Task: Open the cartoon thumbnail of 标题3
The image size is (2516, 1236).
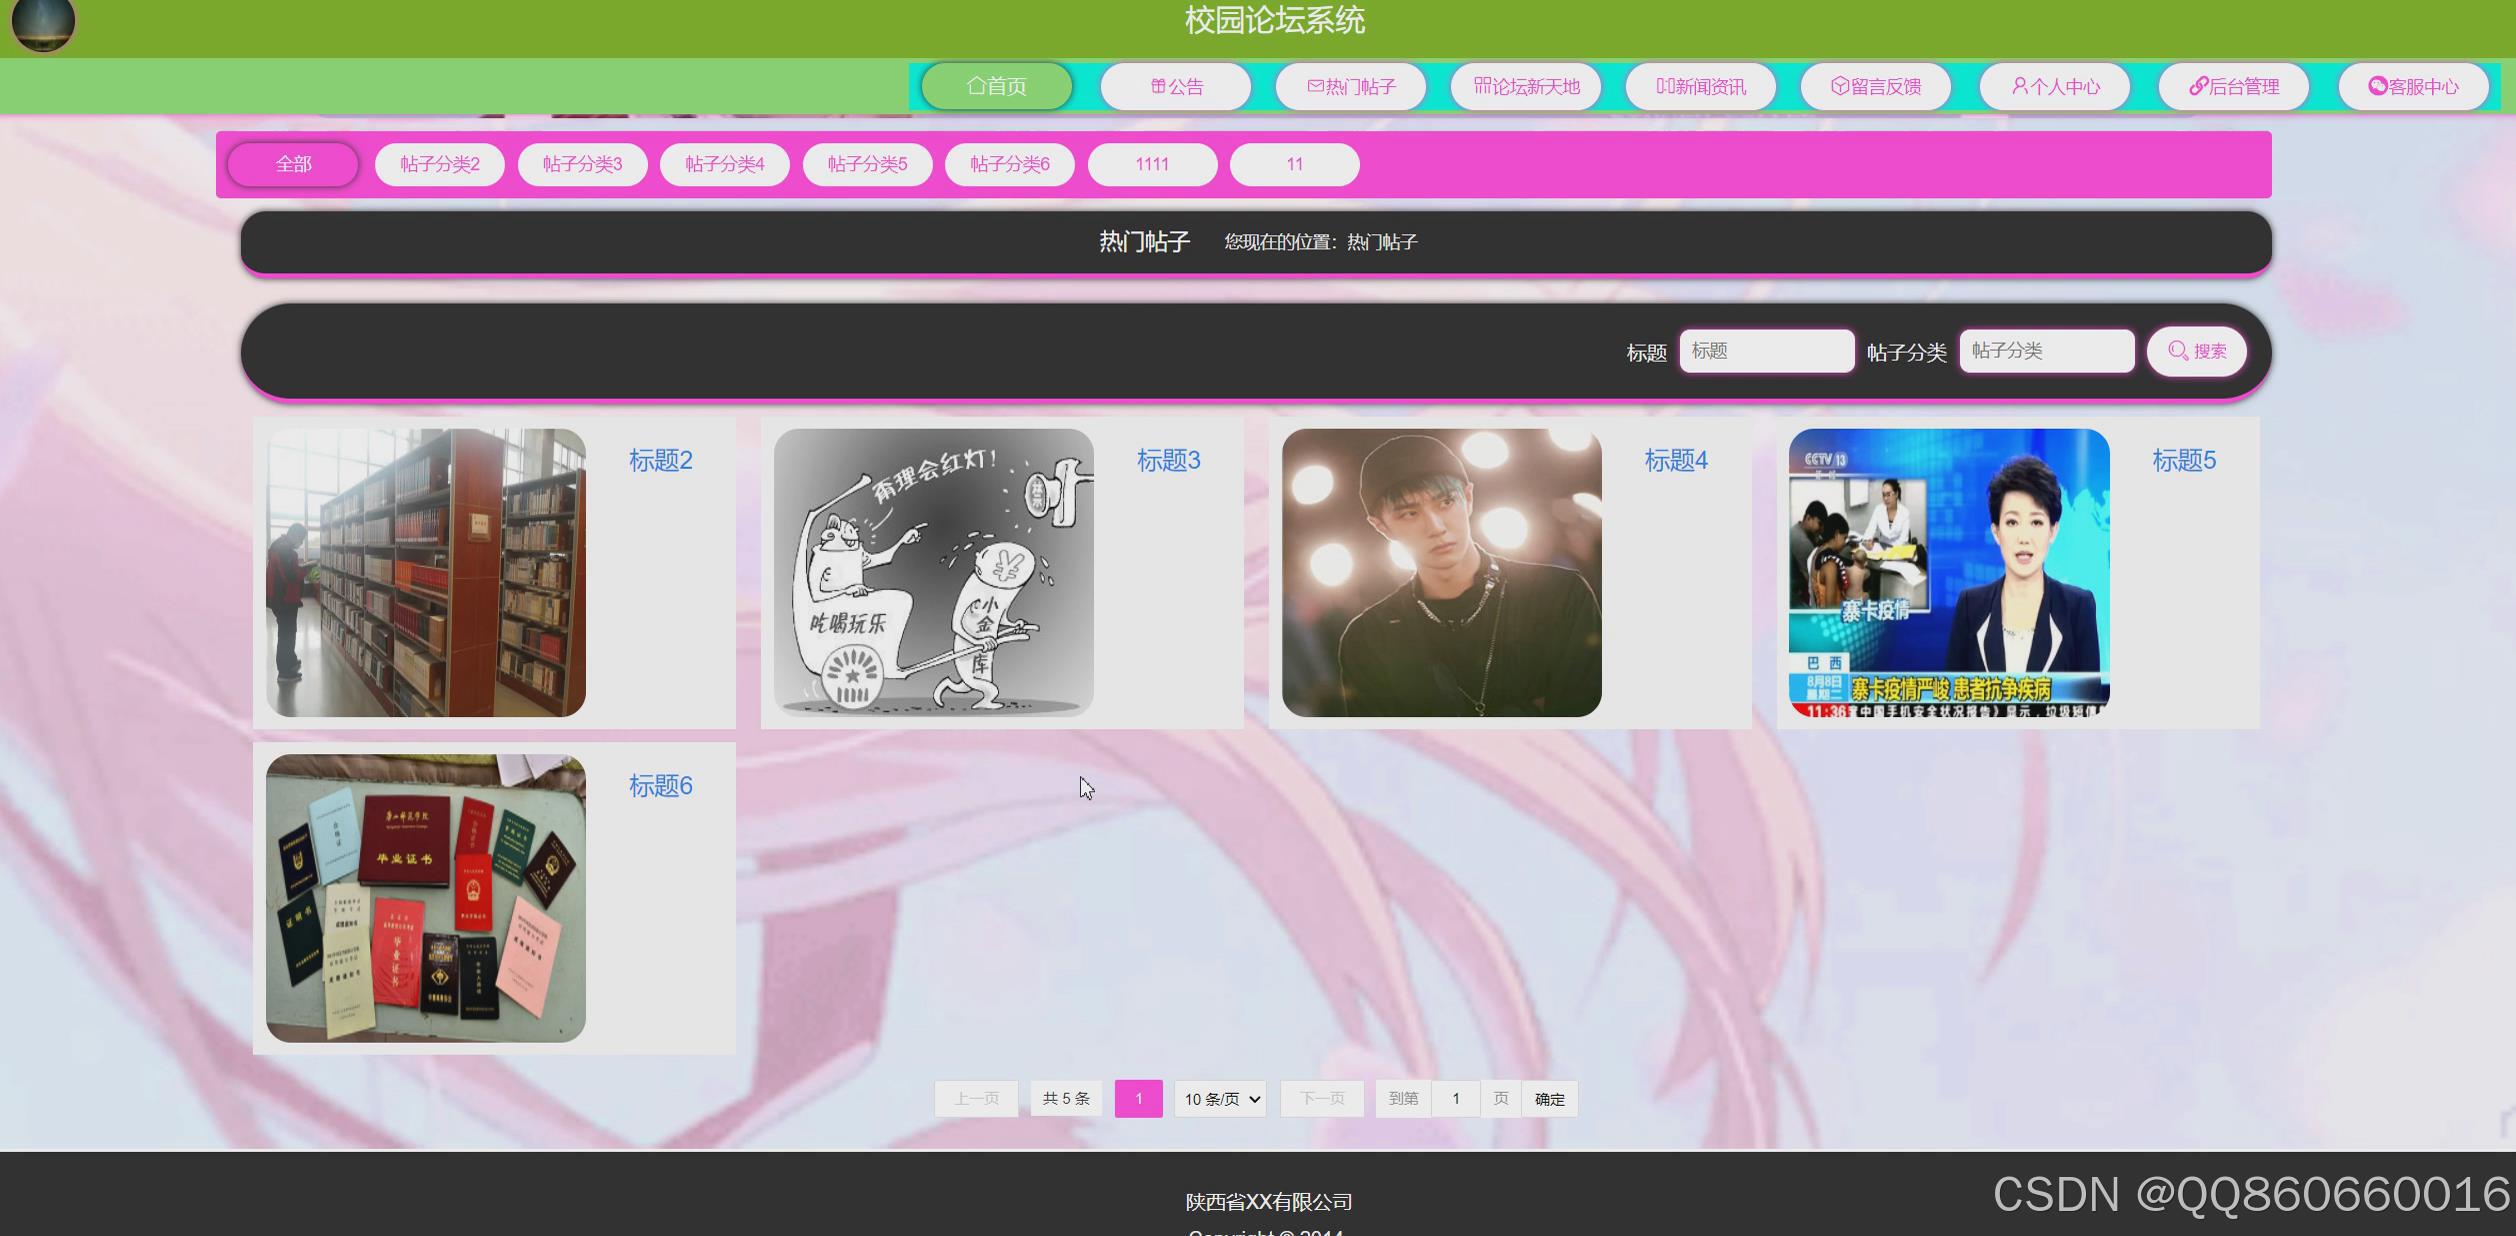Action: [x=934, y=573]
